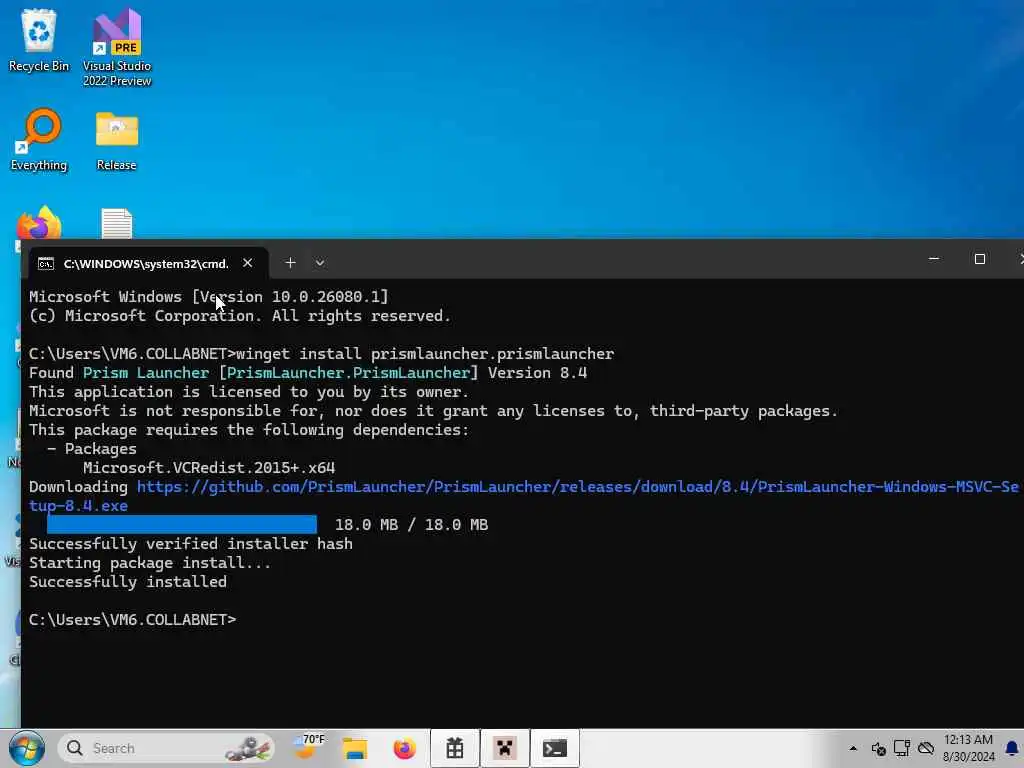The height and width of the screenshot is (768, 1024).
Task: Add a new terminal tab
Action: (291, 263)
